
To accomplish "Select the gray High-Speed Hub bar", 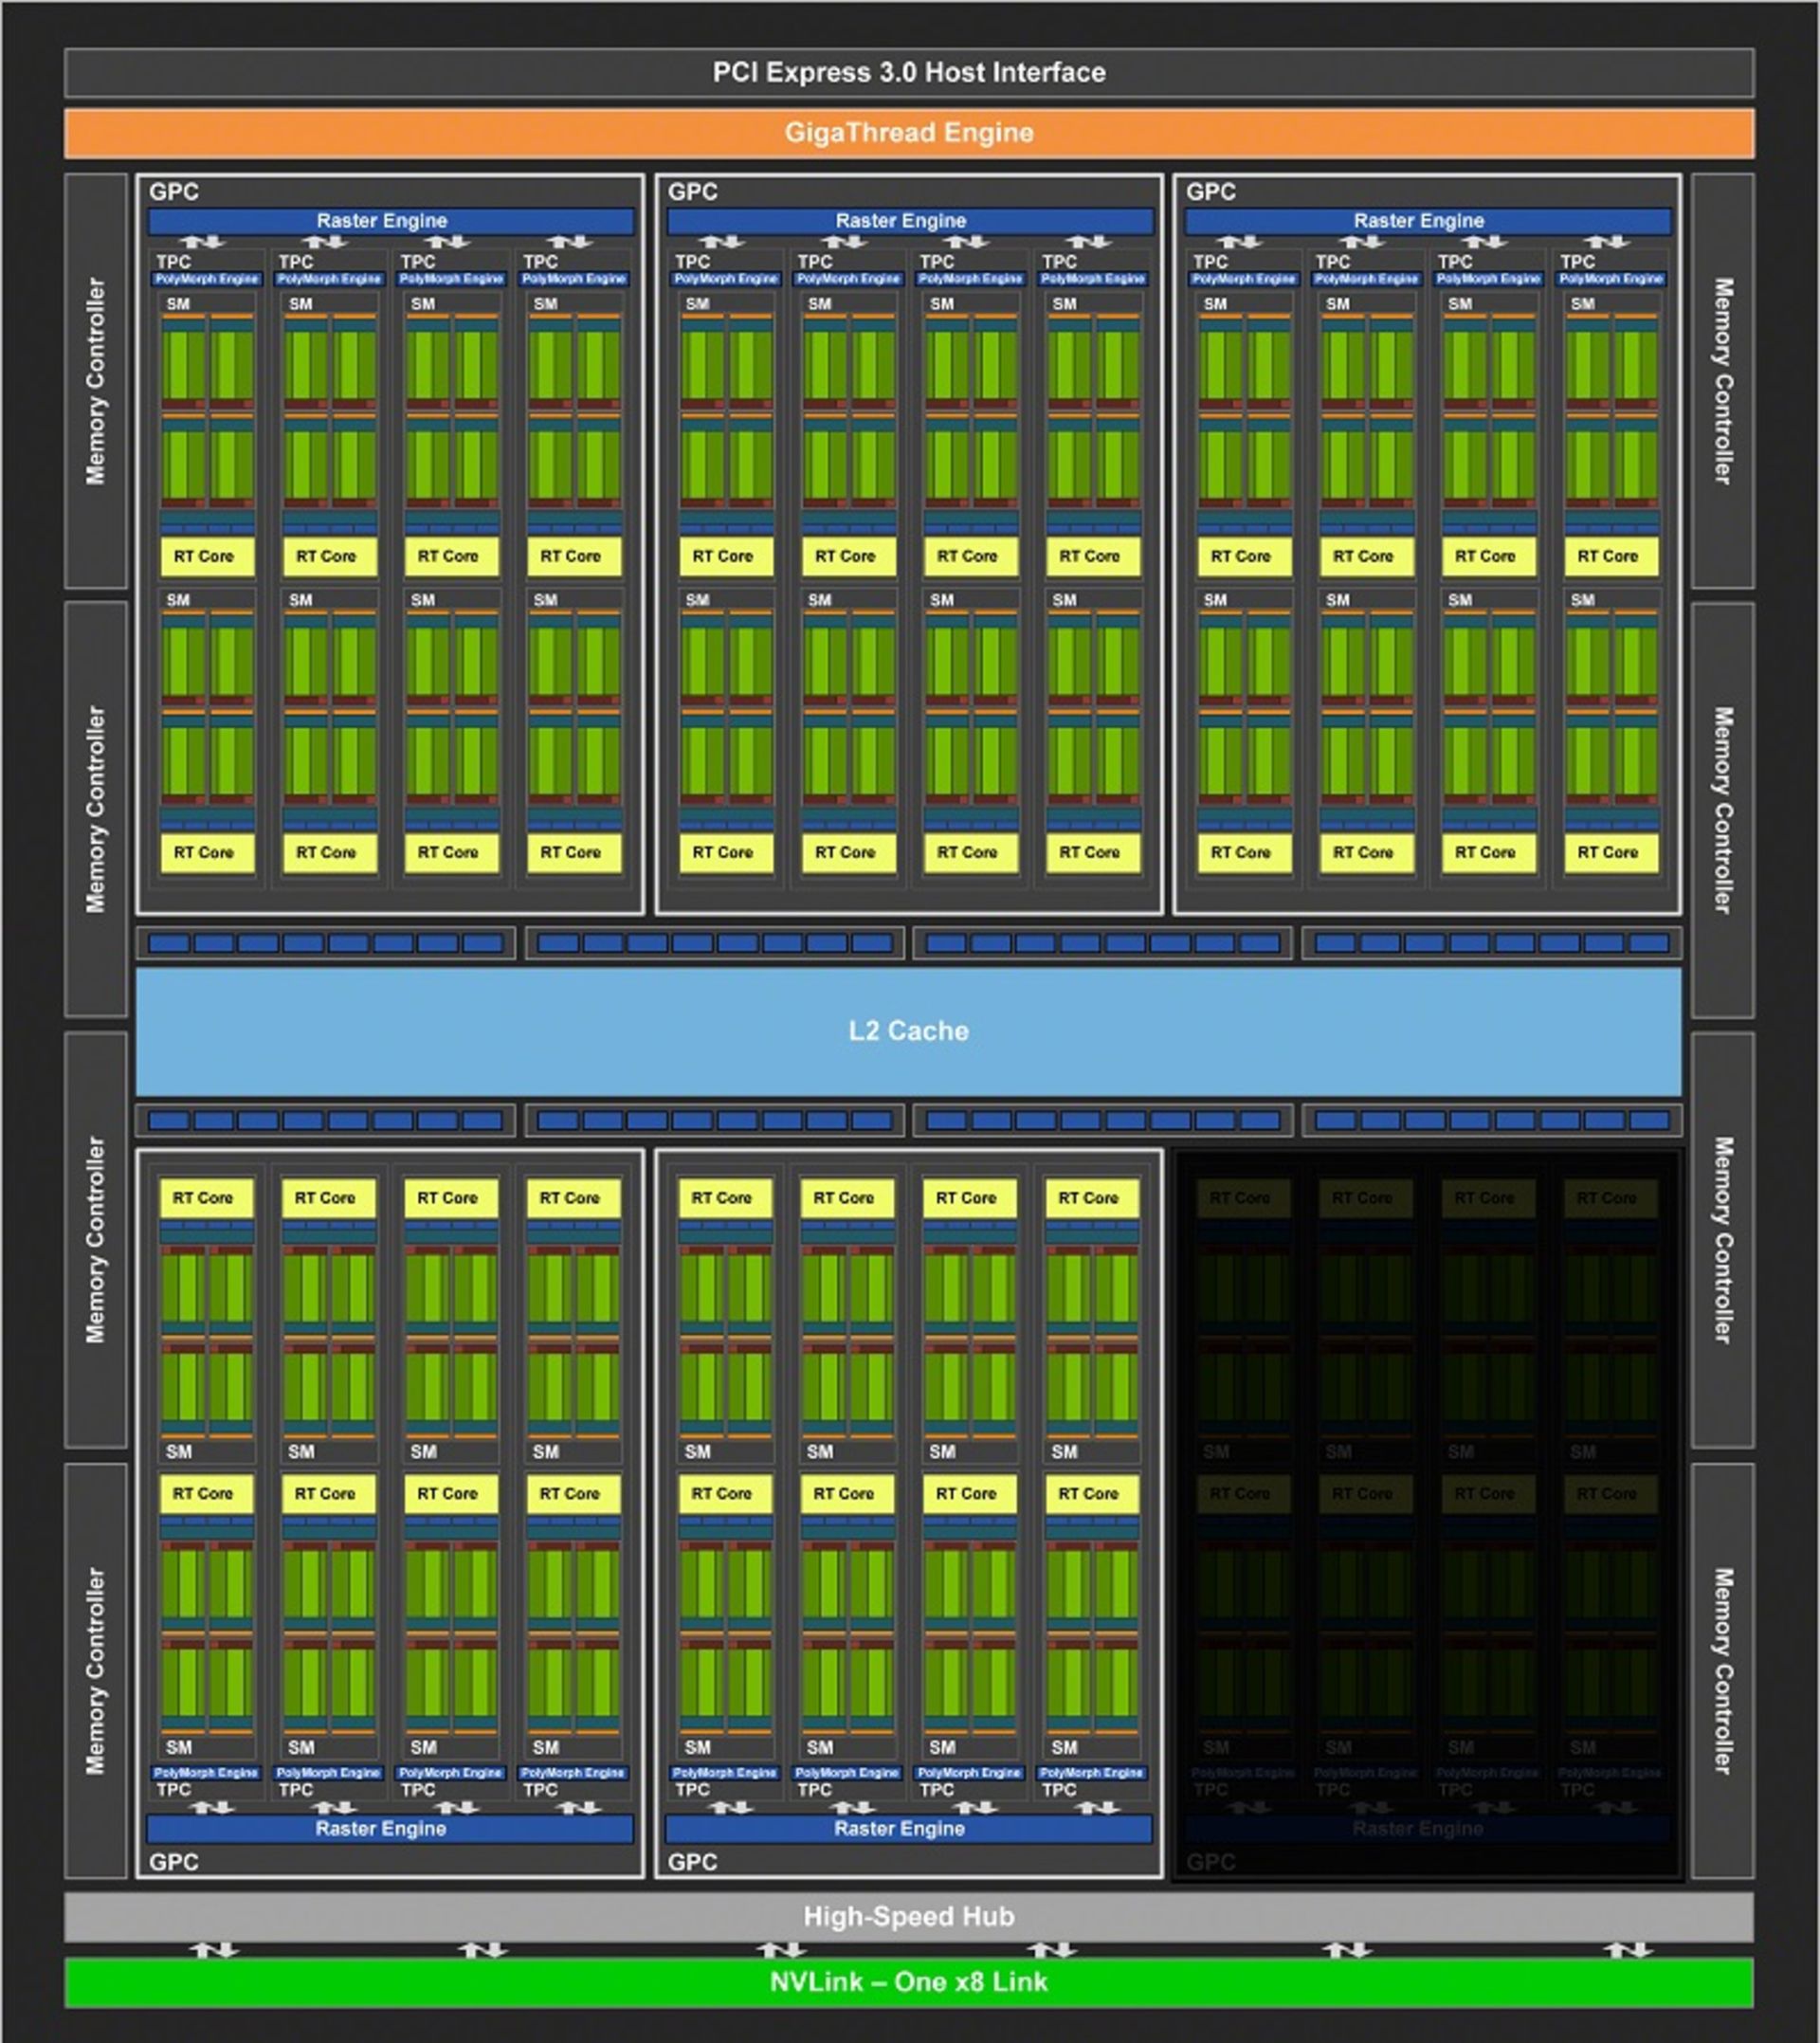I will [909, 1916].
